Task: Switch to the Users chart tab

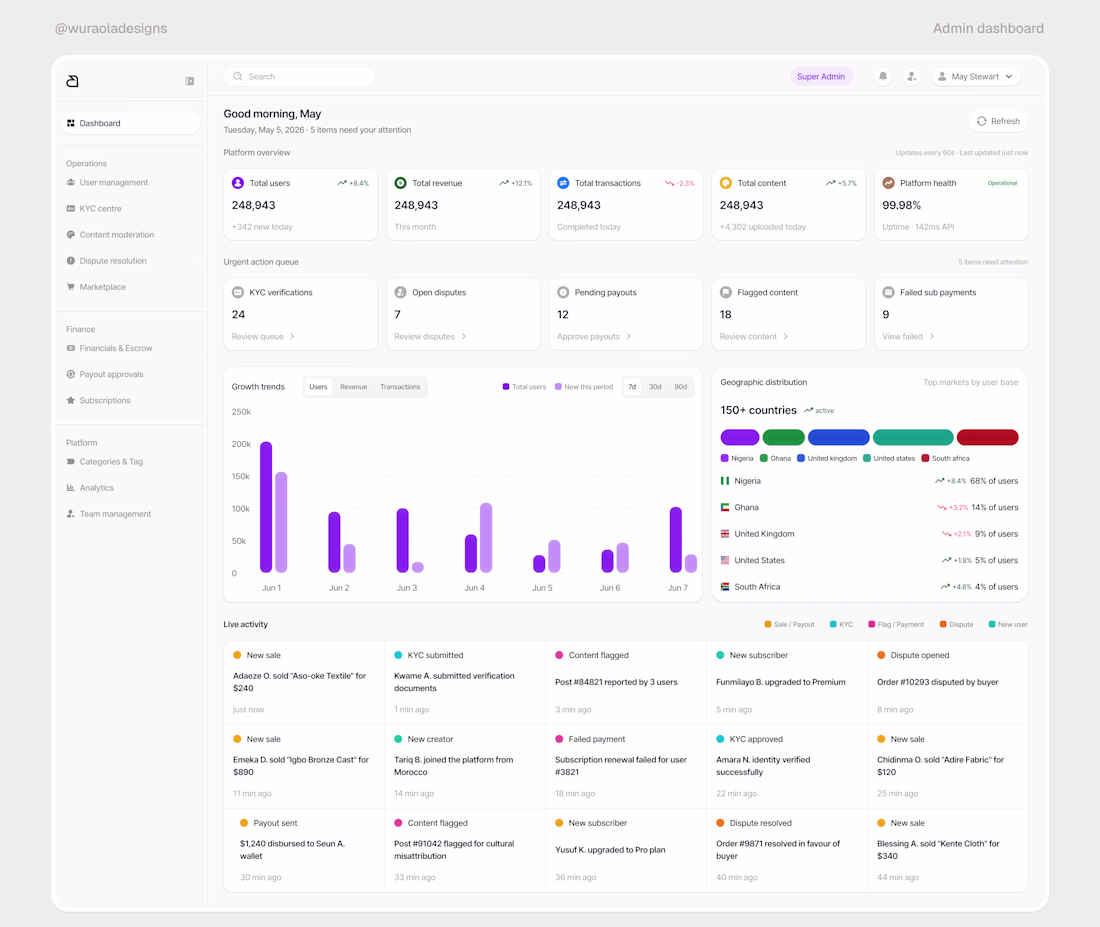Action: [x=318, y=387]
